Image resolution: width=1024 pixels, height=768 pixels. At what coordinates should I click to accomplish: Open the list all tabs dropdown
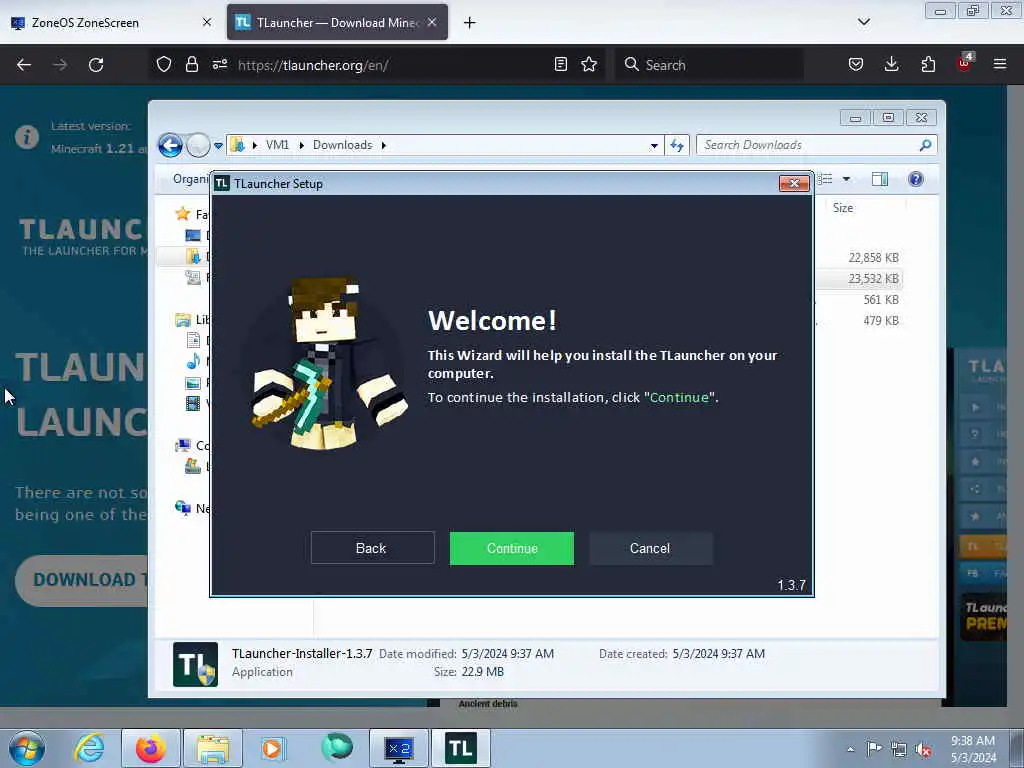pos(863,22)
